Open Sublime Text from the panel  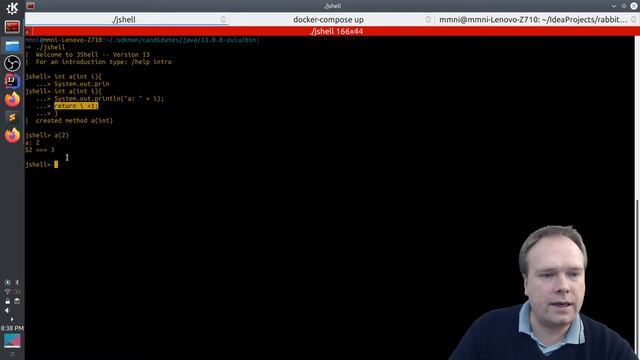coord(12,117)
